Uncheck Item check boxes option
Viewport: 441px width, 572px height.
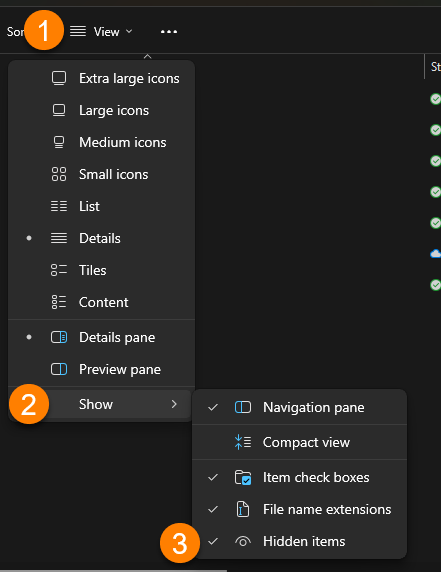pyautogui.click(x=299, y=478)
